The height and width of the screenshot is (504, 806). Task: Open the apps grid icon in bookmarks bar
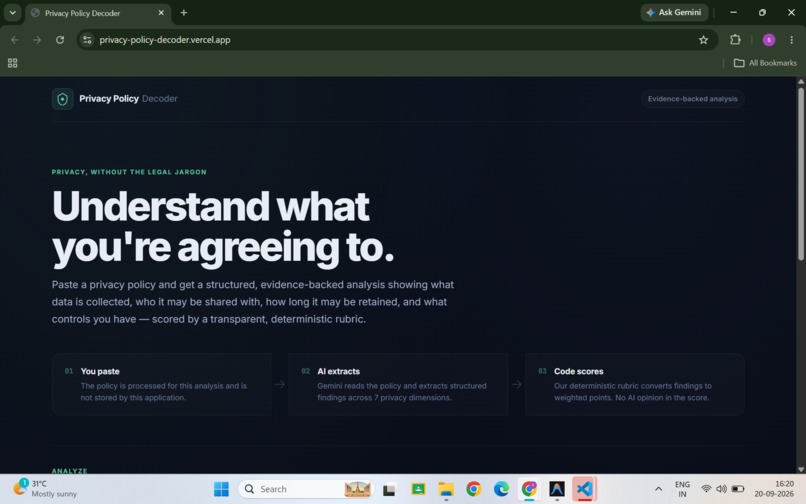pyautogui.click(x=13, y=63)
